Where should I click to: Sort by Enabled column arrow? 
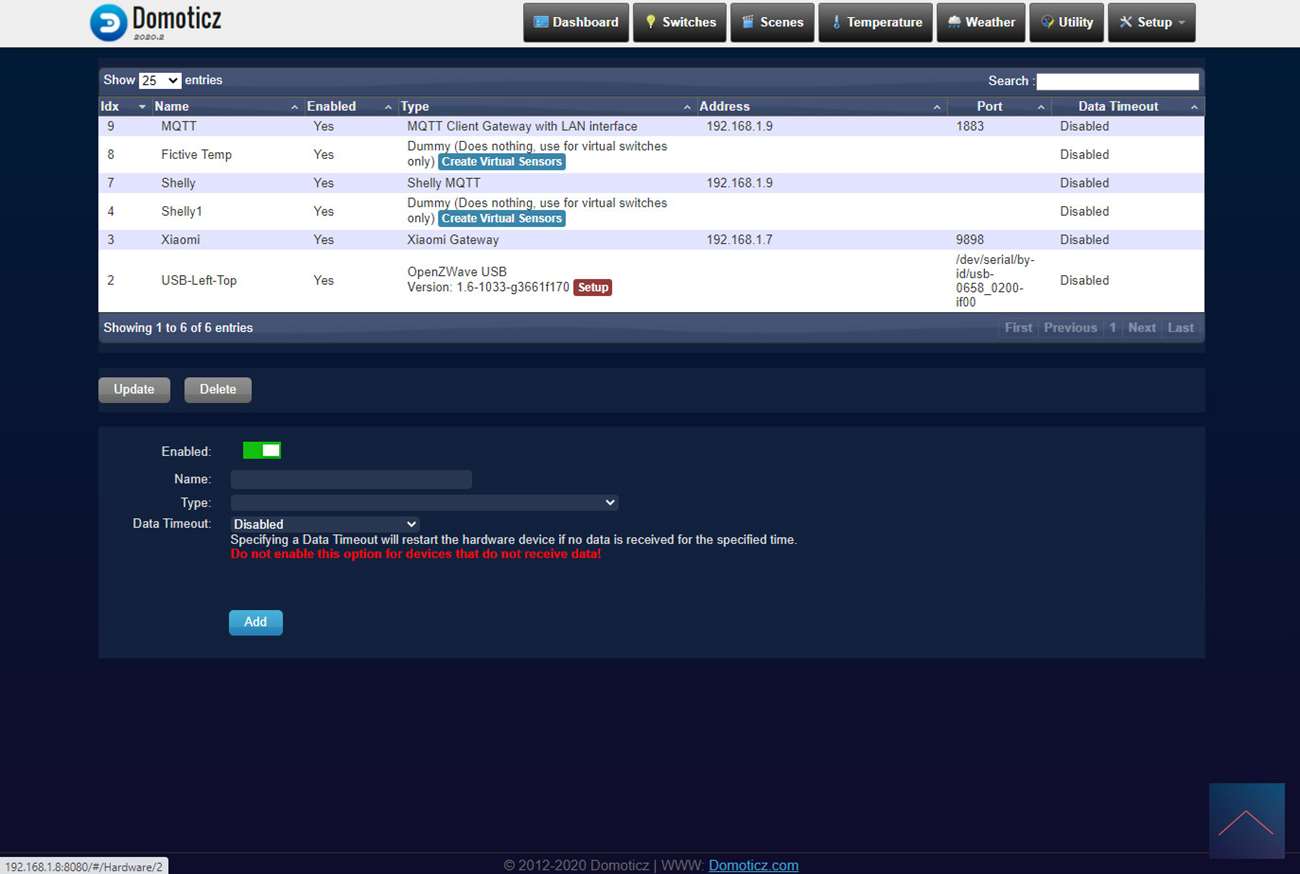click(x=388, y=107)
